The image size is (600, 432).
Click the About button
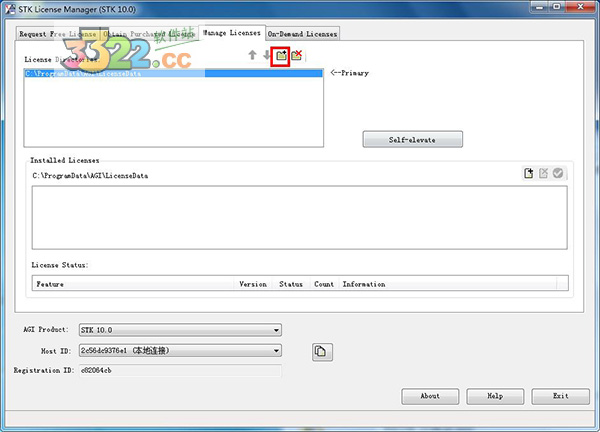(x=430, y=395)
